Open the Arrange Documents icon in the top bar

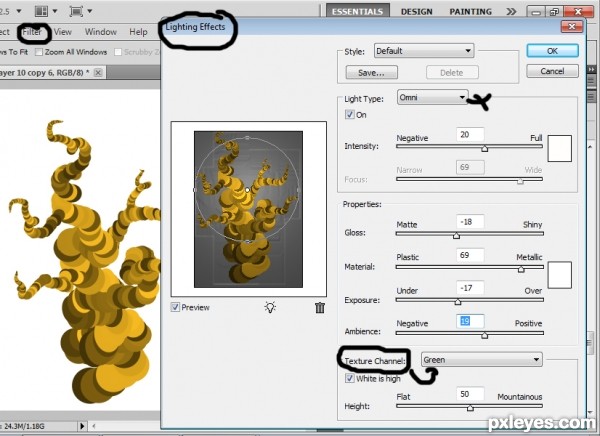point(41,11)
